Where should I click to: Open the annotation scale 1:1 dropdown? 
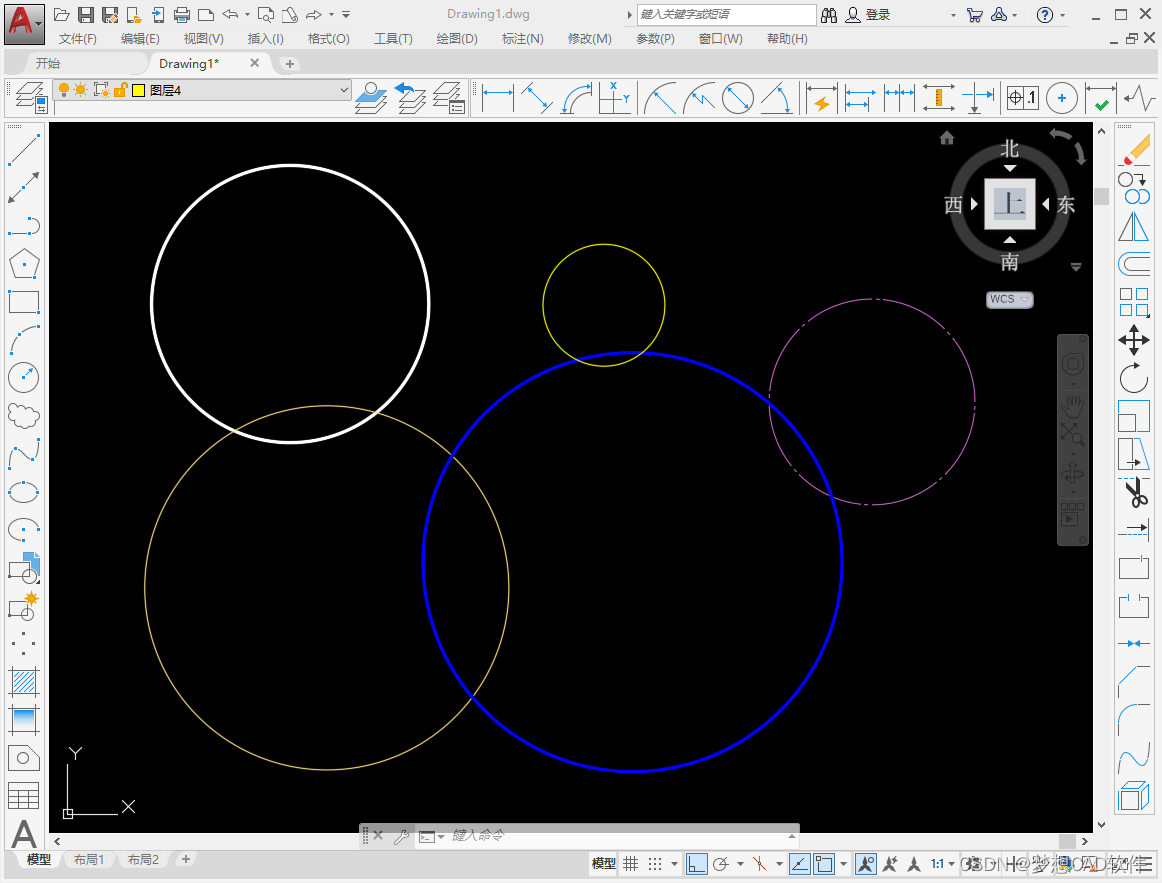943,864
